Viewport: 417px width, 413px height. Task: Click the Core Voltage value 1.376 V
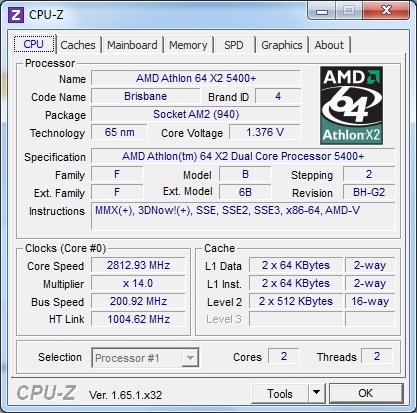coord(265,132)
